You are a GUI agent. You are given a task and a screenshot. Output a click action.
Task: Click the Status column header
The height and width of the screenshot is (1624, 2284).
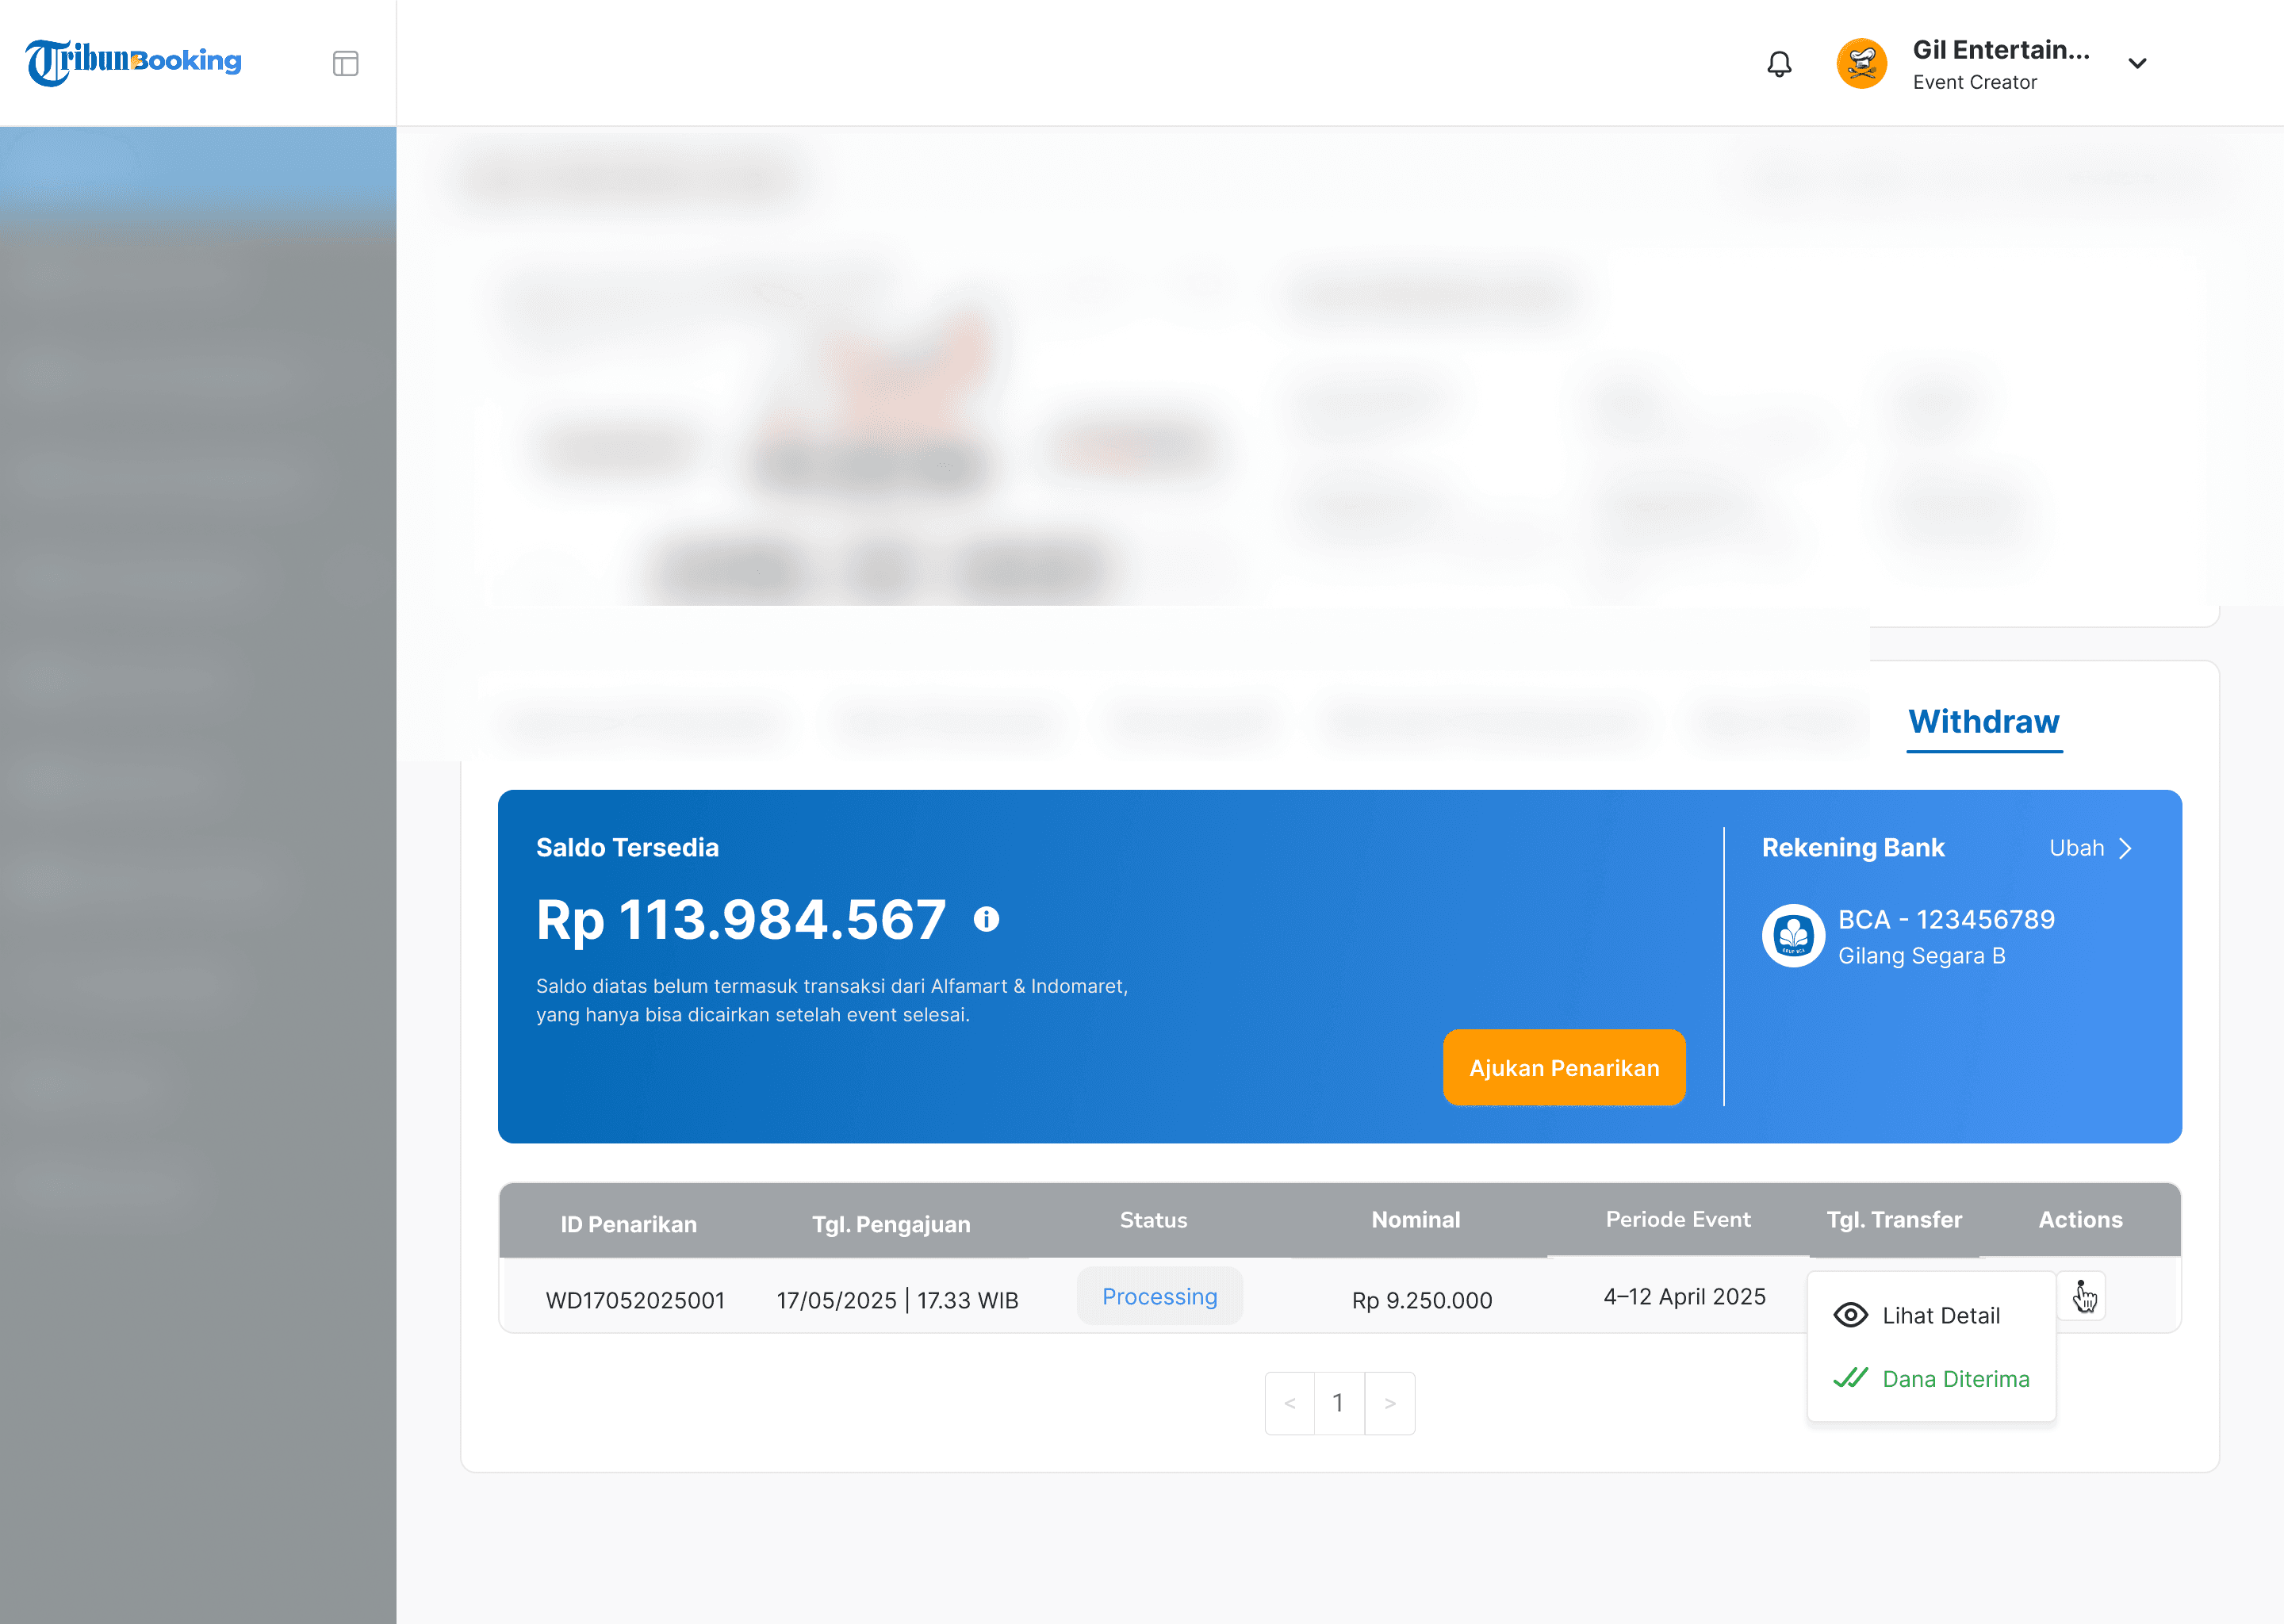1153,1219
